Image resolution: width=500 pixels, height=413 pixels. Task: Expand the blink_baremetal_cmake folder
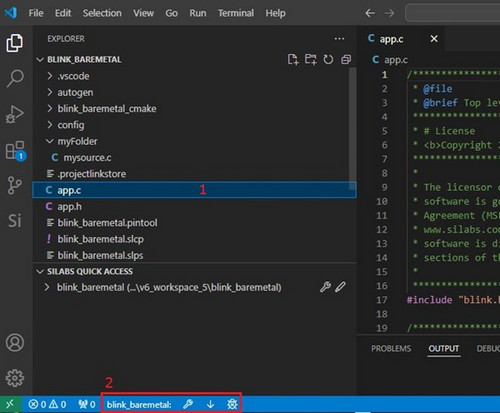coord(194,109)
